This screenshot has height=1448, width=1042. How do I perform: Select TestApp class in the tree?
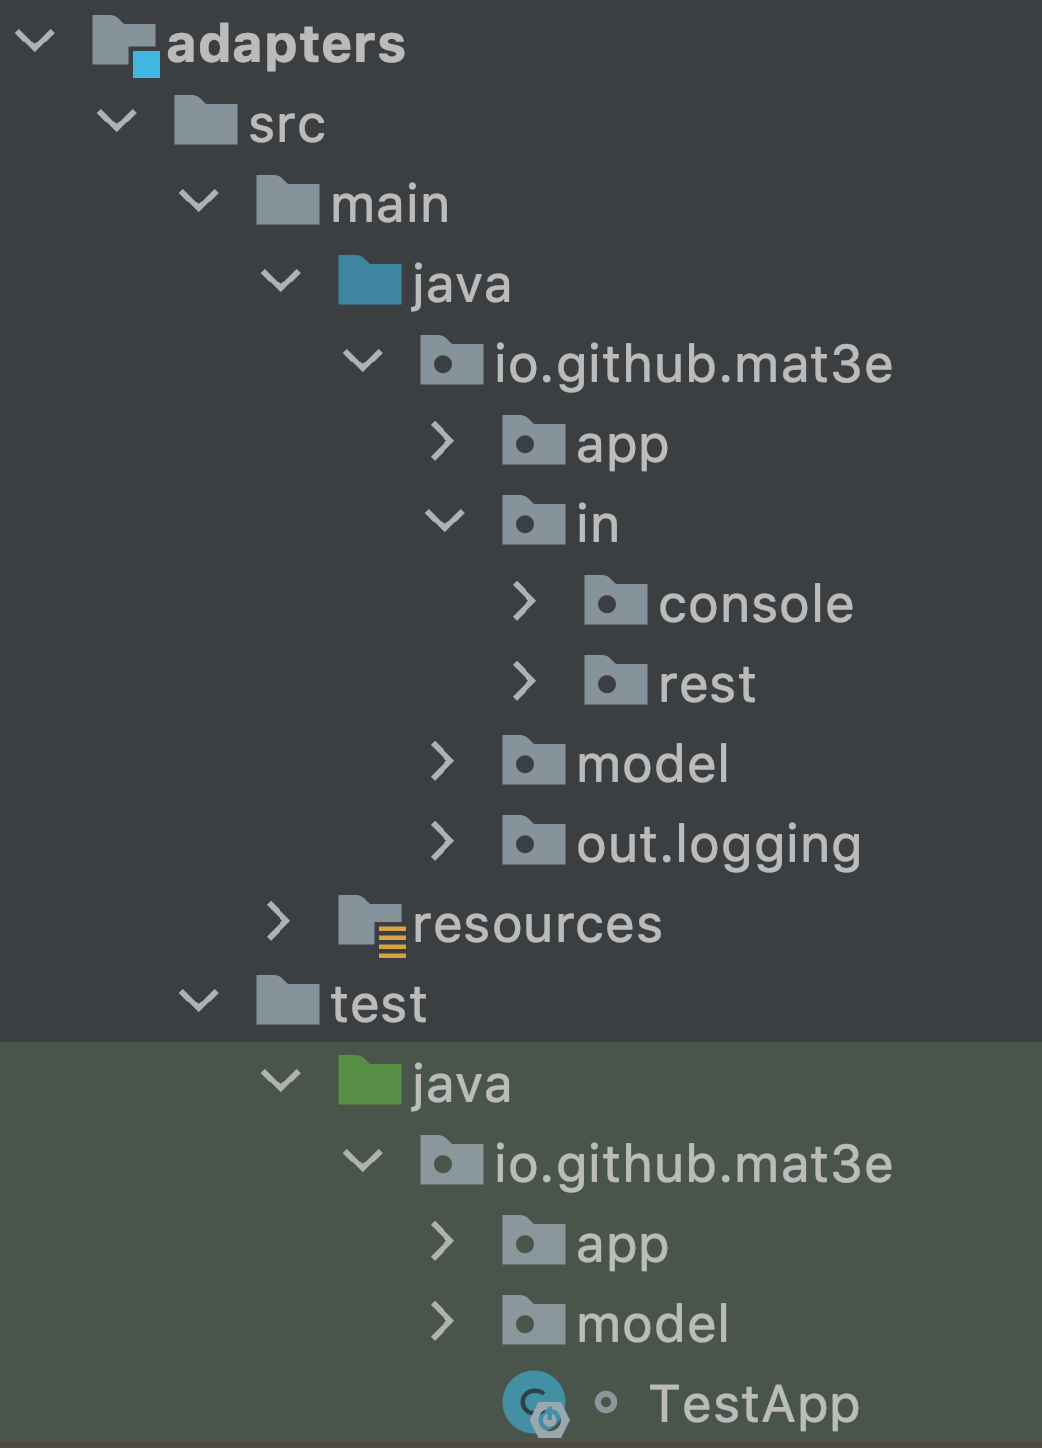point(754,1403)
